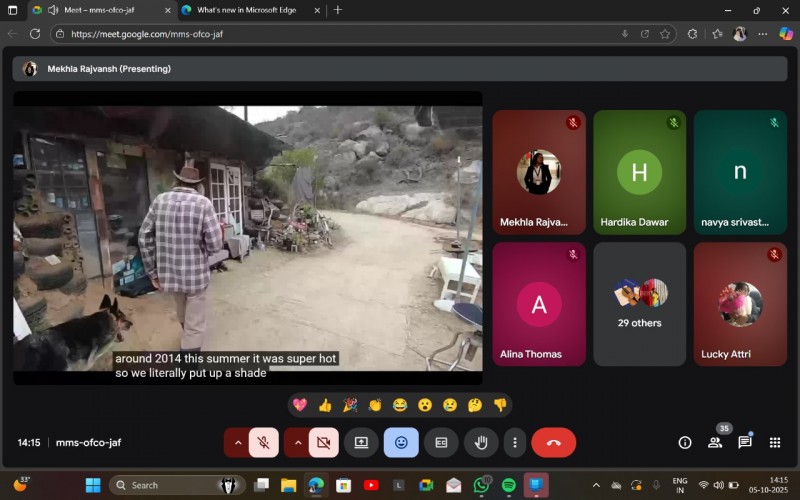Open the activities grid icon
This screenshot has height=500, width=800.
tap(775, 442)
